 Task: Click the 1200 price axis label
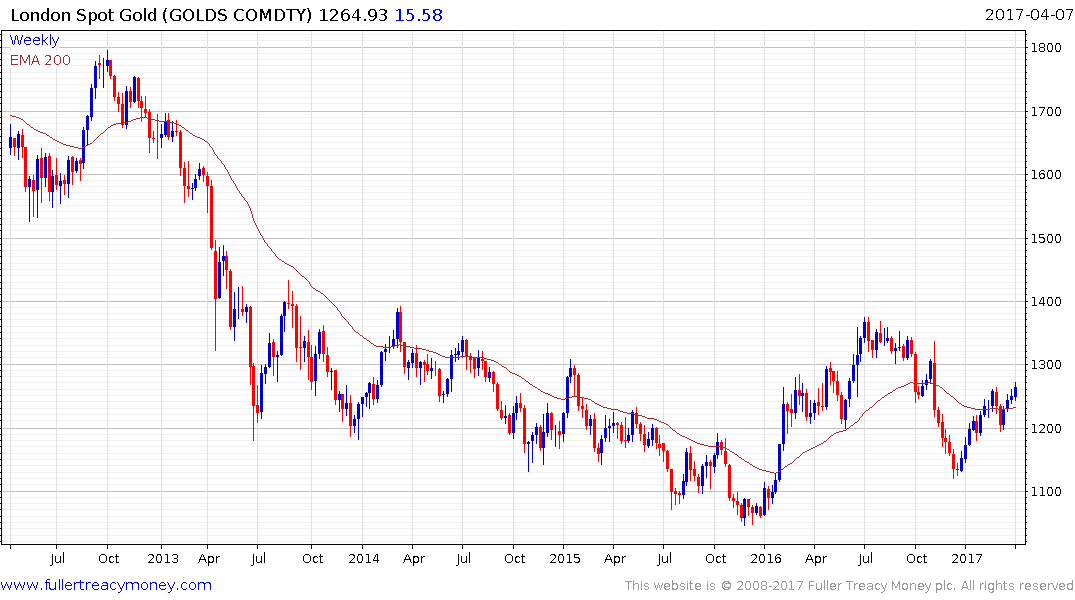[1046, 429]
